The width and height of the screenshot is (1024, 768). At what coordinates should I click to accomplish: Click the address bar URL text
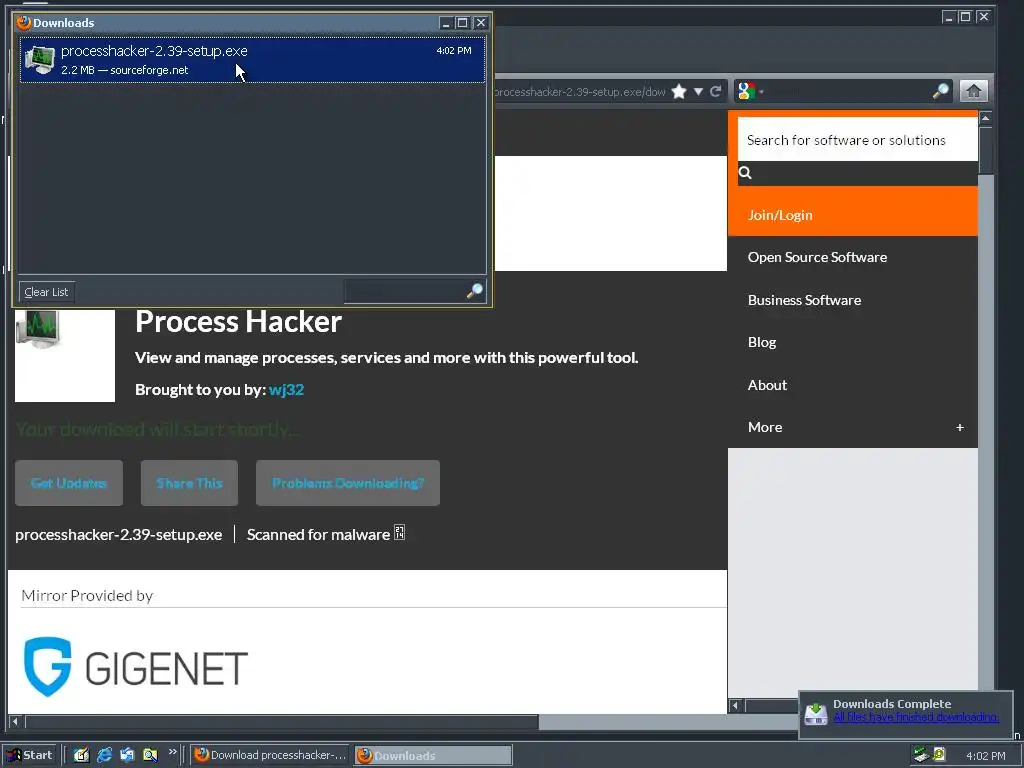tap(579, 91)
